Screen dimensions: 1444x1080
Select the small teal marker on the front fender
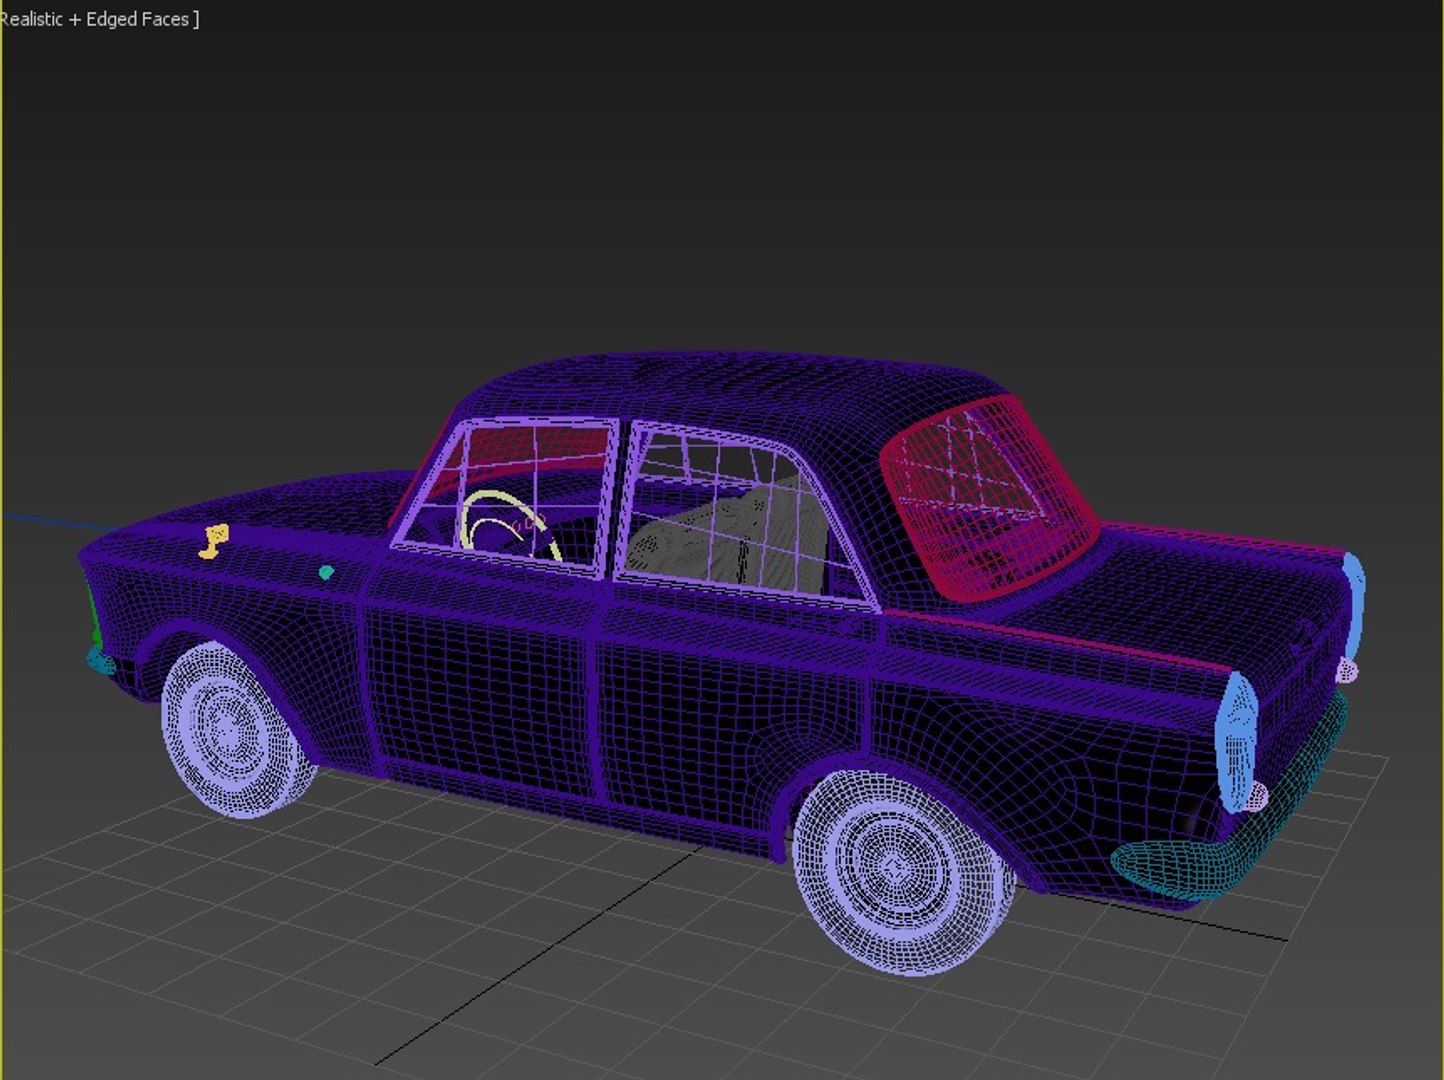tap(326, 573)
